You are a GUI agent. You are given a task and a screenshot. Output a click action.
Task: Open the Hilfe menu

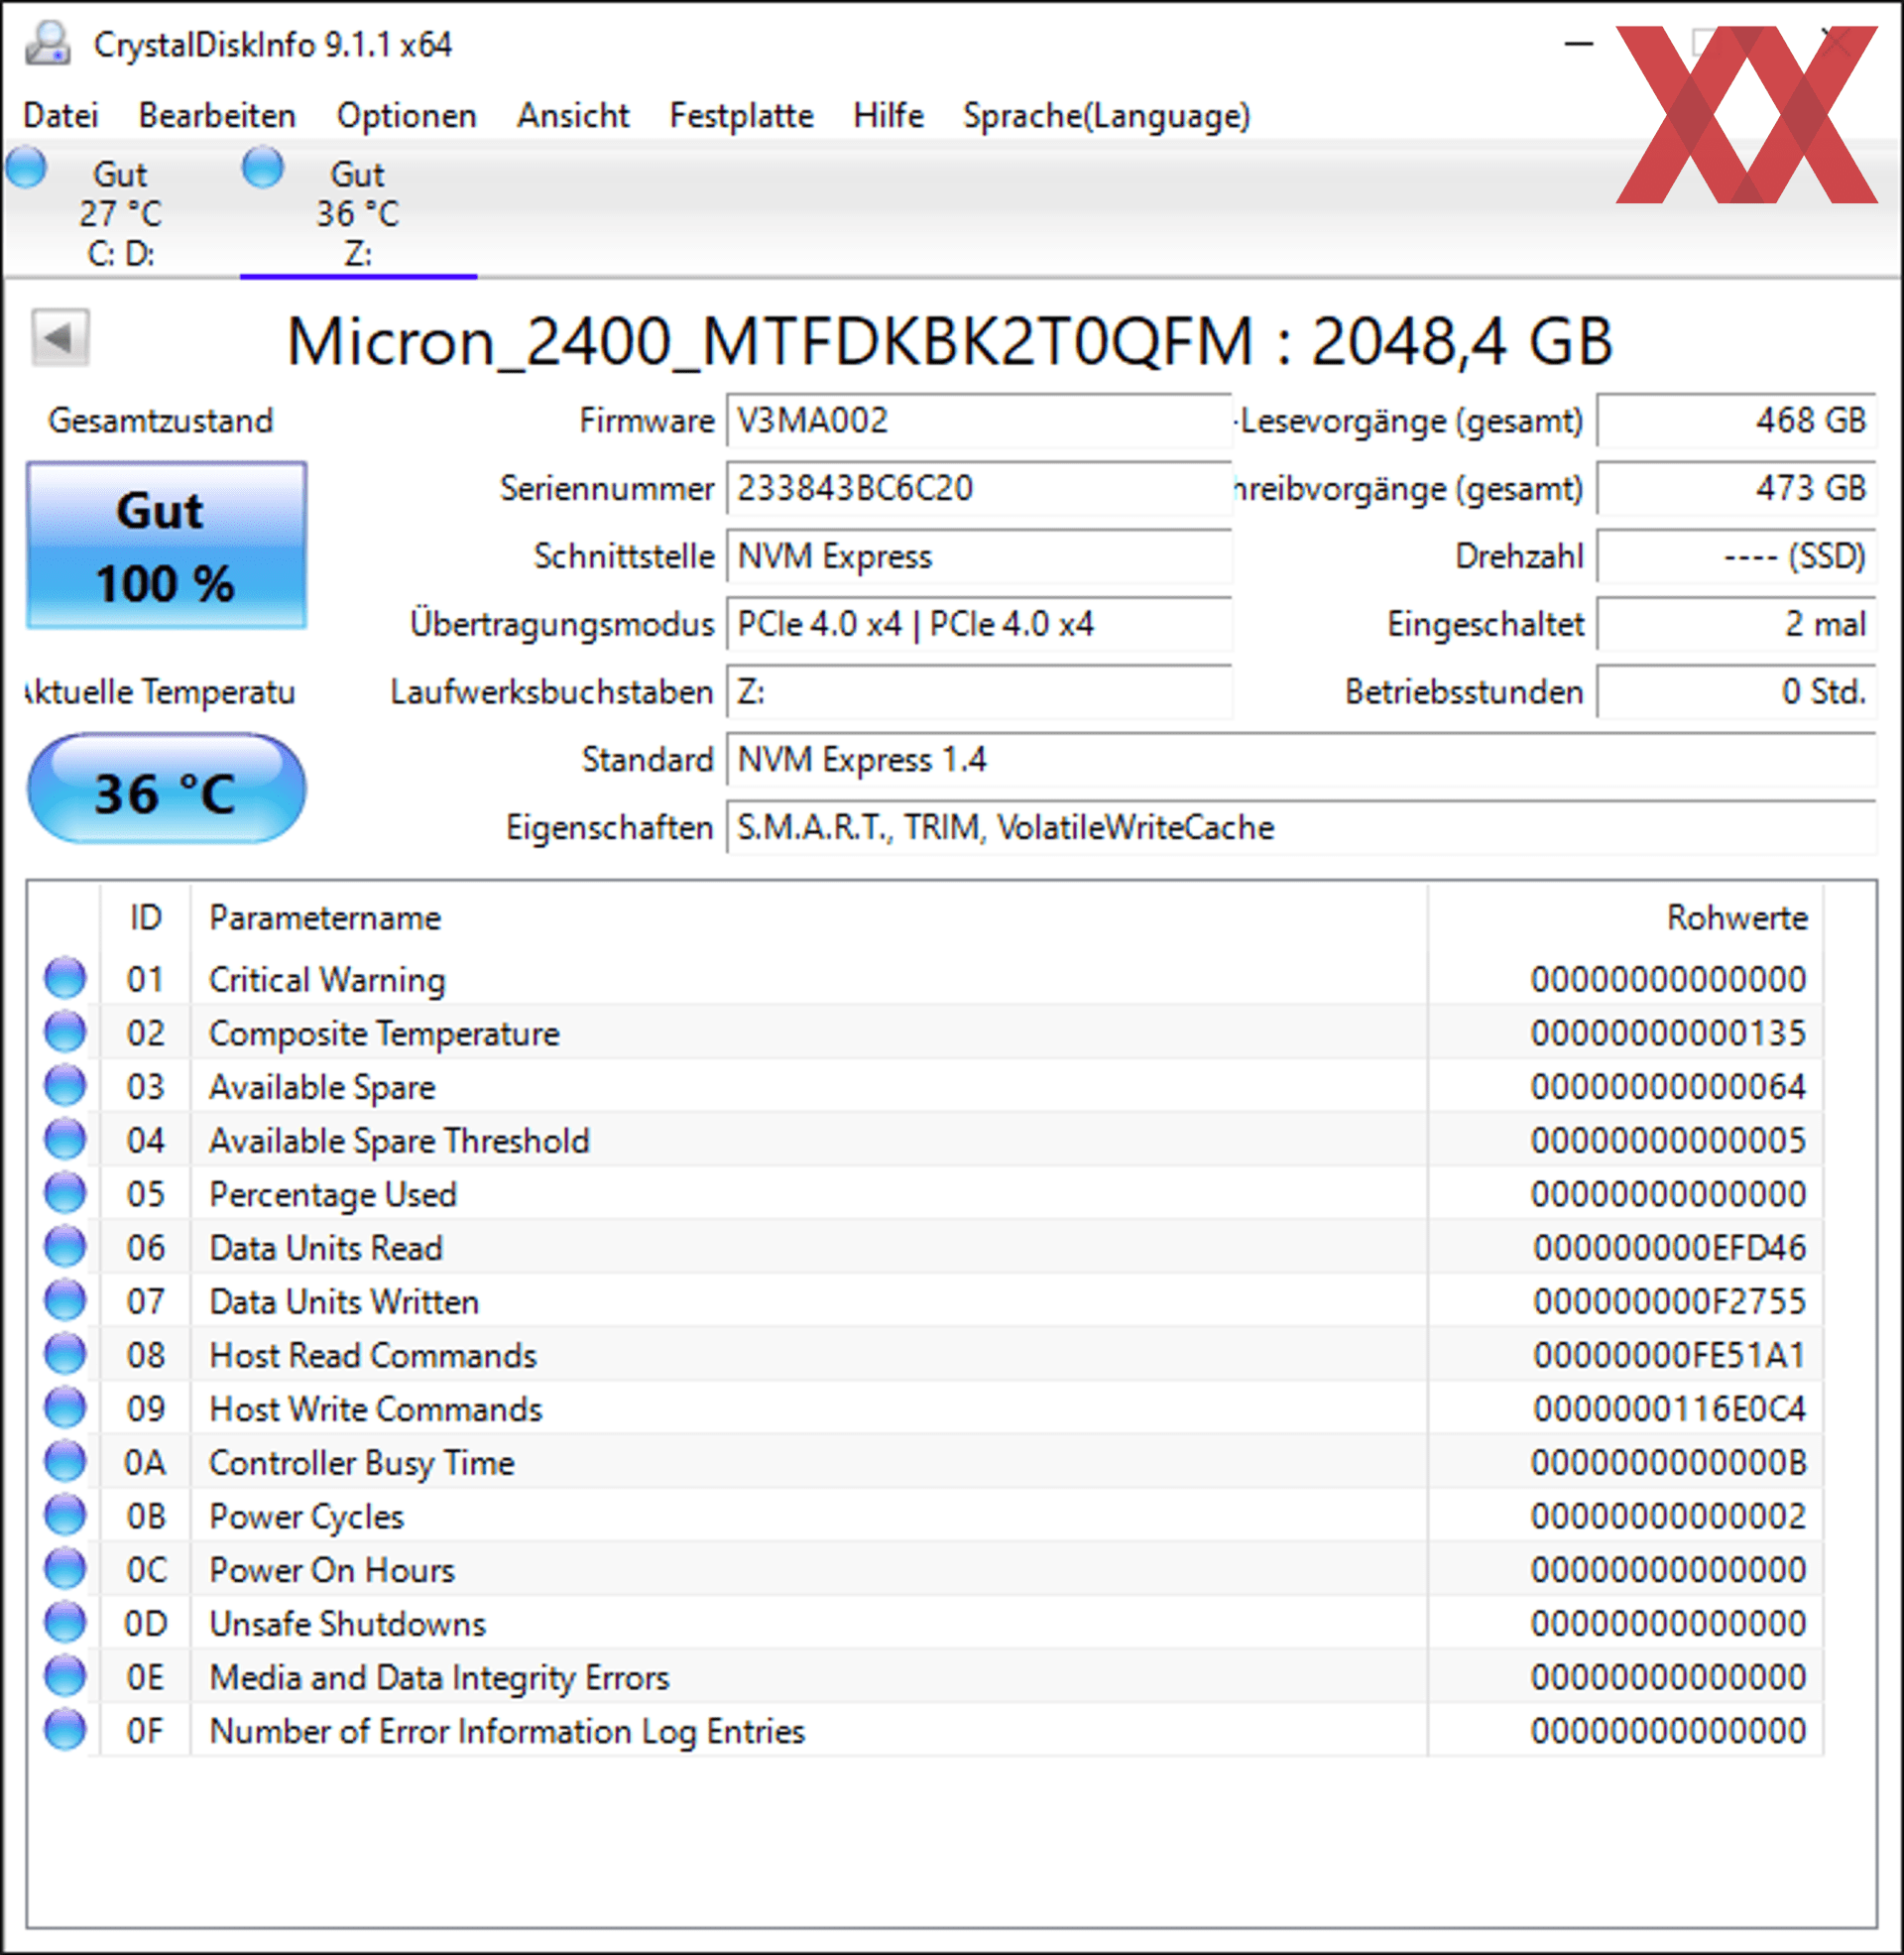pos(888,116)
